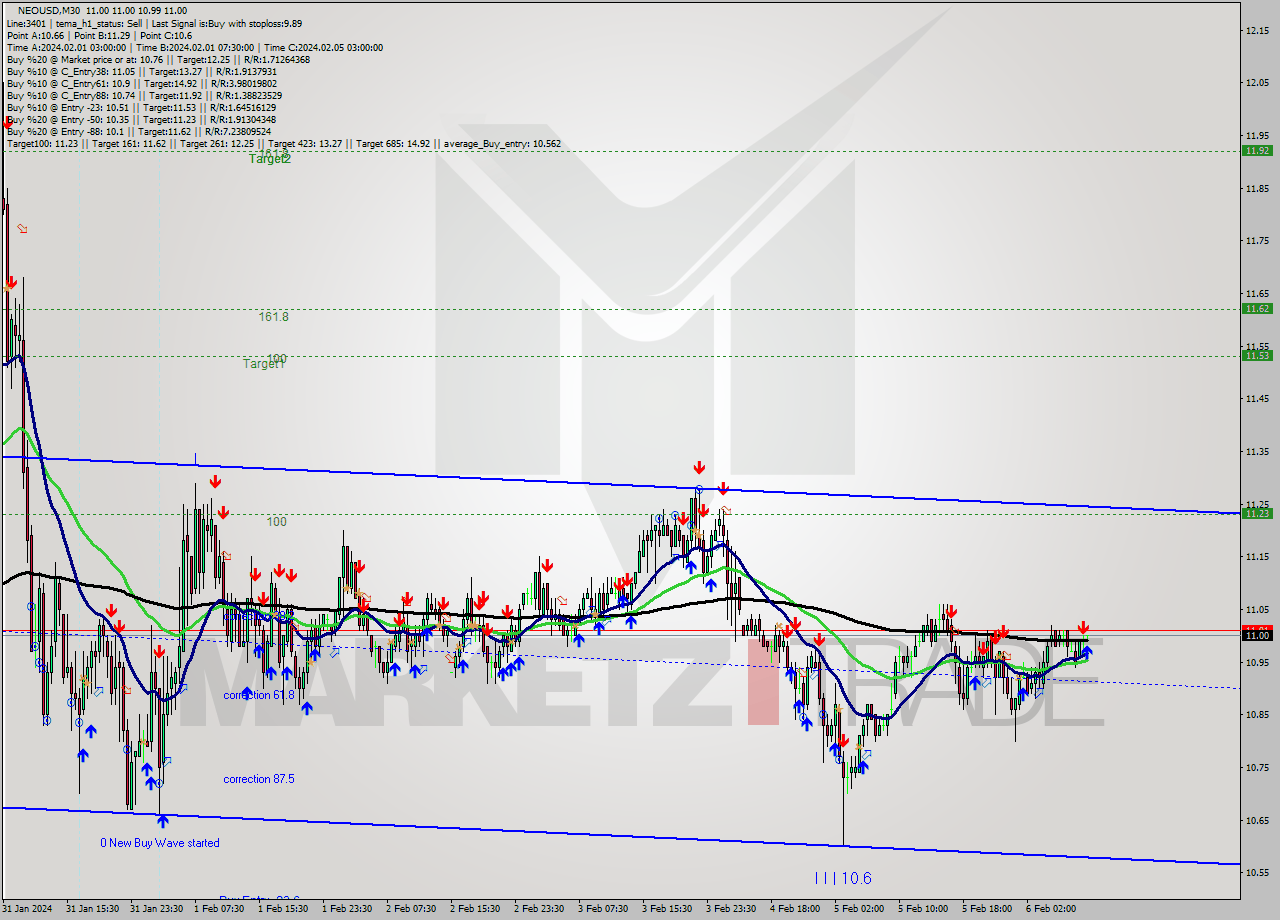Select the 'correction 87.5' label
Viewport: 1280px width, 920px height.
coord(259,779)
